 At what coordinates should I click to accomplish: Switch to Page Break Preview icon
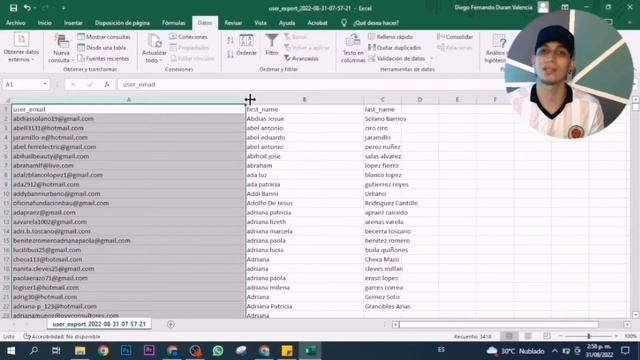coord(547,336)
